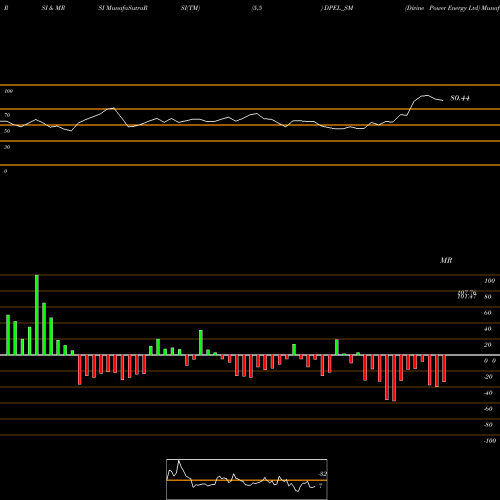The width and height of the screenshot is (500, 500).
Task: Click the longest red bar in MR histogram
Action: (394, 378)
